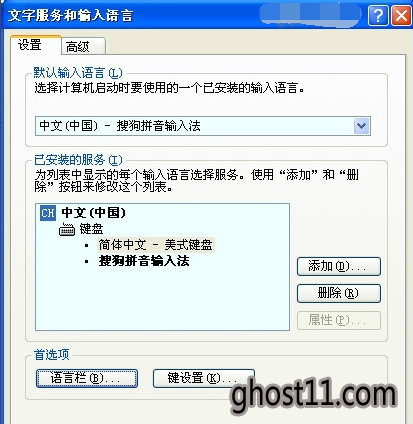The image size is (413, 424).
Task: Select the 键盘 tree node
Action: tap(91, 229)
